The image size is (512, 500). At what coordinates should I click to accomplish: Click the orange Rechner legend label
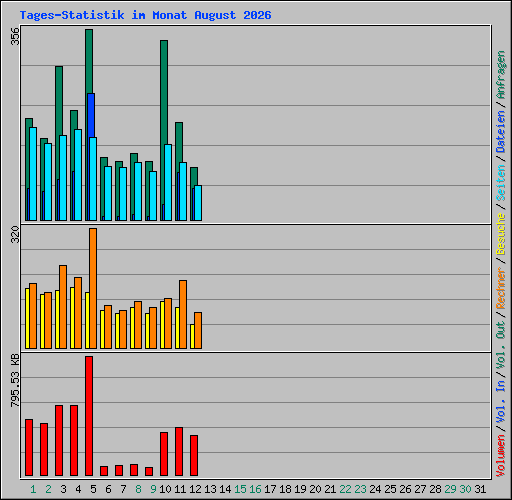coord(501,288)
